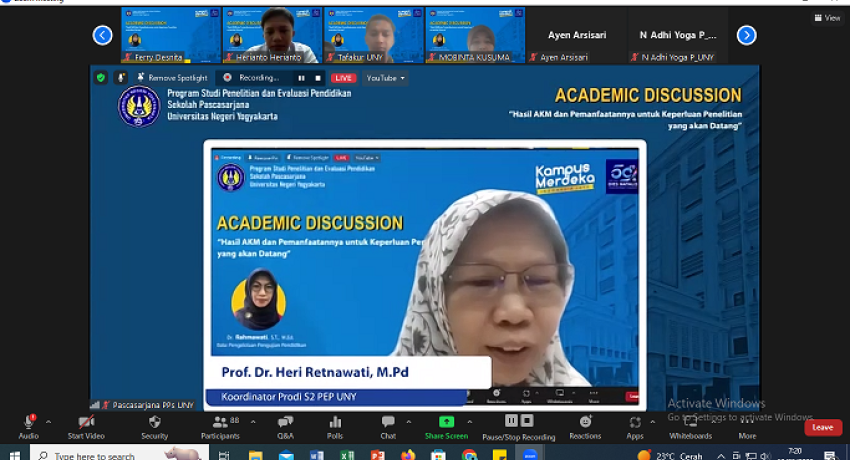Select Ferry Desrita's video thumbnail
850x460 pixels.
[x=171, y=35]
